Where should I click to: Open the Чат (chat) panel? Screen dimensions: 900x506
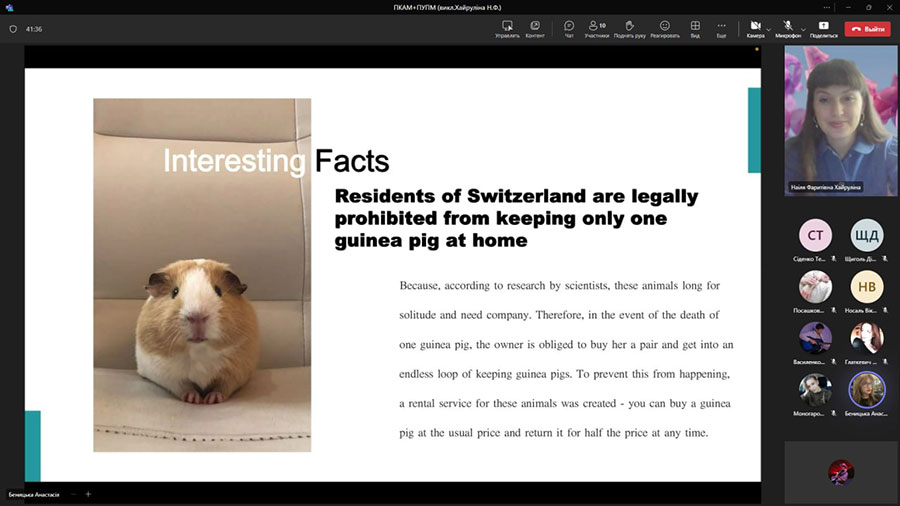coord(569,27)
